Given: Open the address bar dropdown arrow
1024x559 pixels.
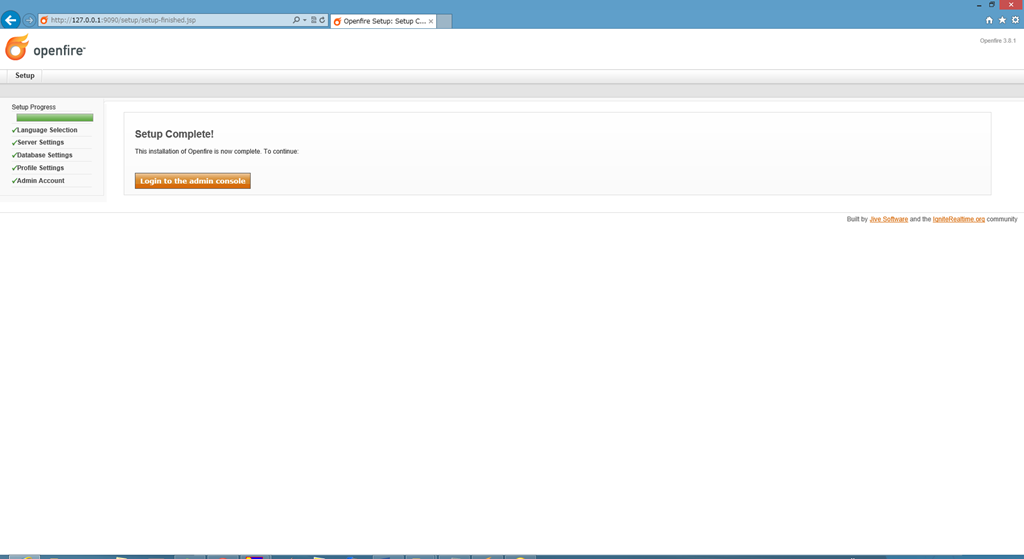Looking at the screenshot, I should [304, 20].
